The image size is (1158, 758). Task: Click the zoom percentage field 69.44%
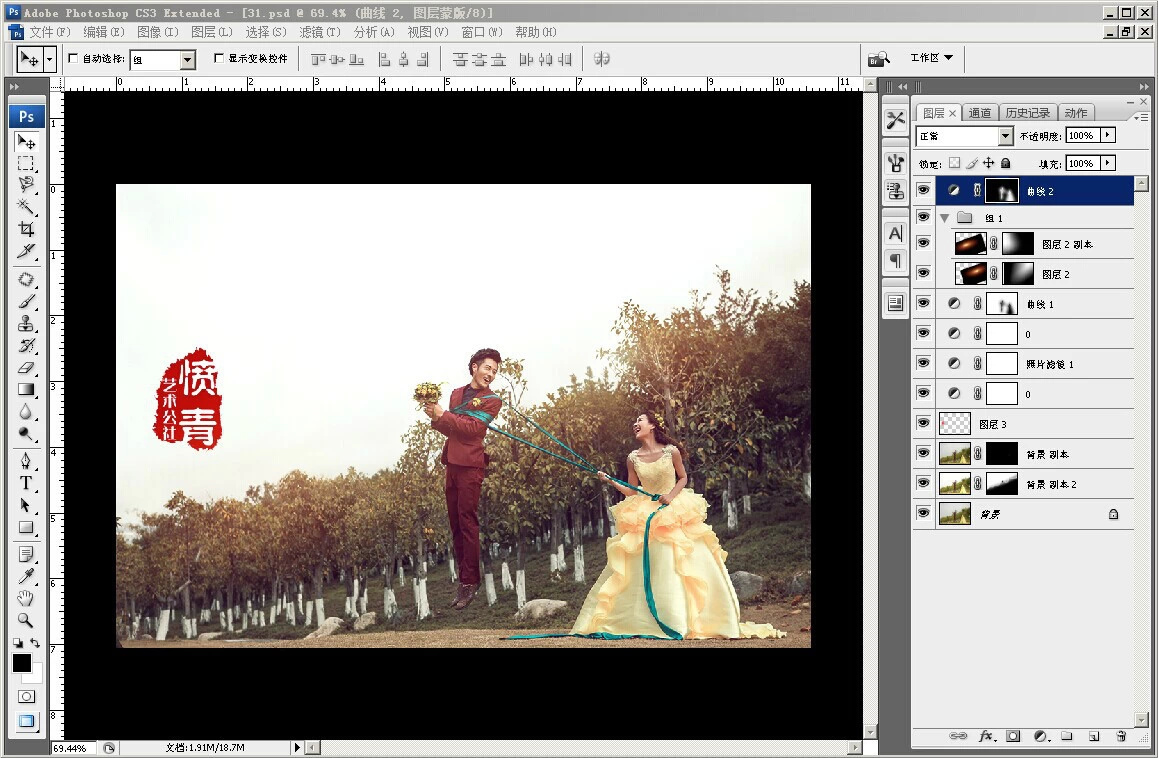[74, 748]
